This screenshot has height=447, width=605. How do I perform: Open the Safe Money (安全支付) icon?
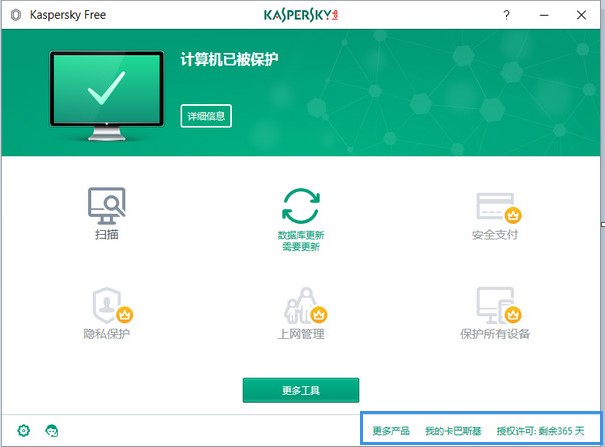pyautogui.click(x=498, y=208)
